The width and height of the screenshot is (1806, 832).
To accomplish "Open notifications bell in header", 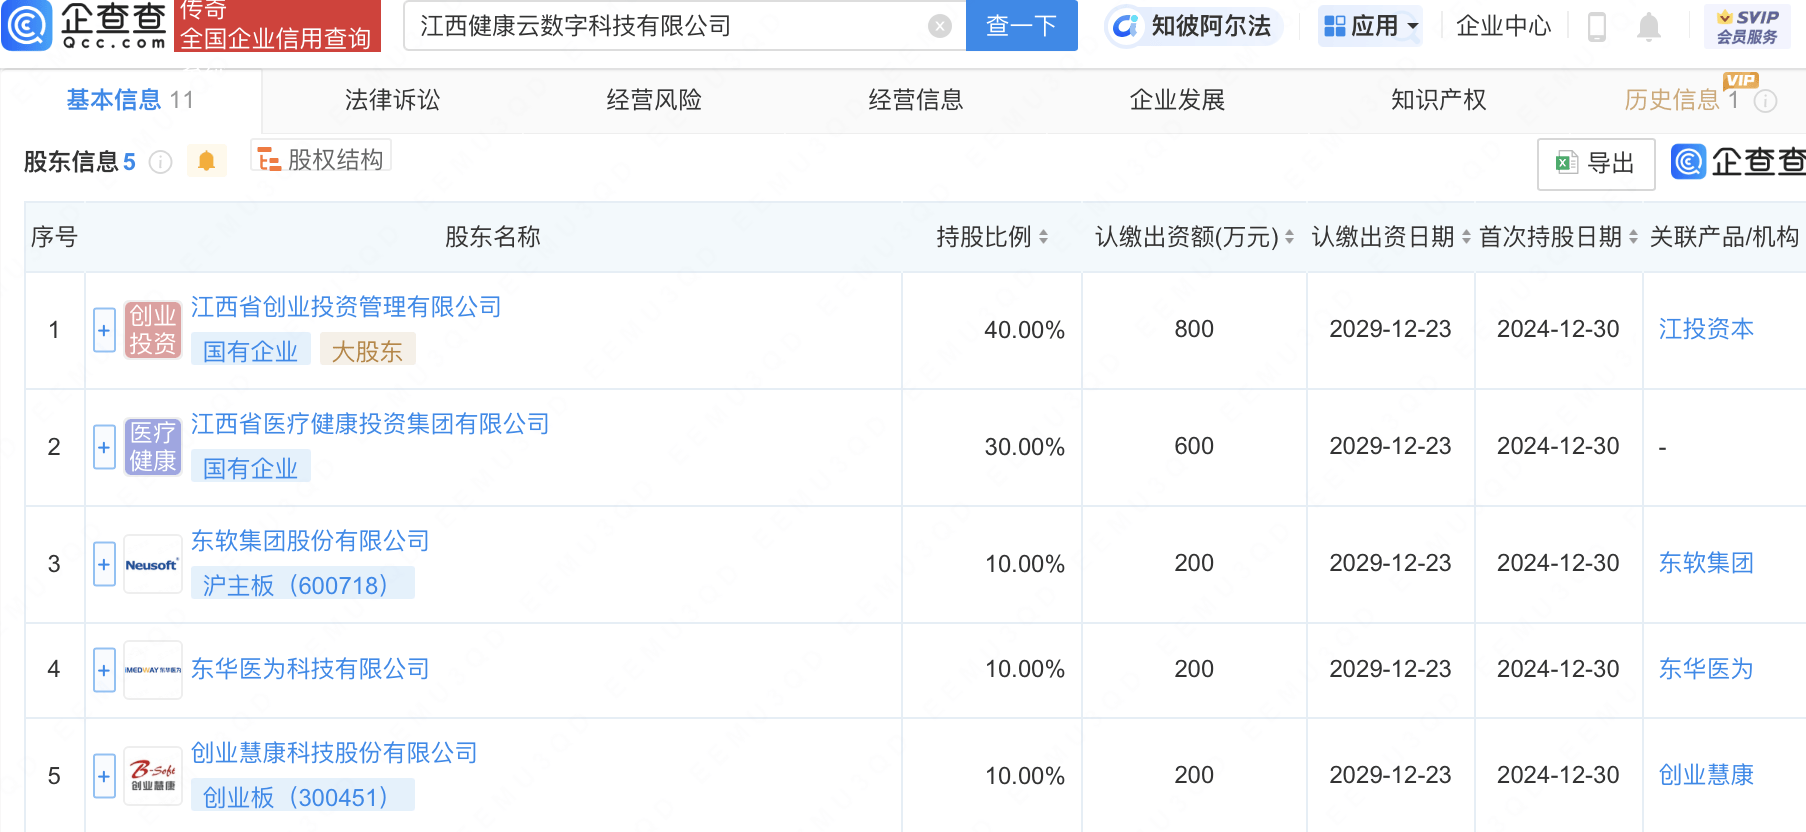I will coord(1648,26).
